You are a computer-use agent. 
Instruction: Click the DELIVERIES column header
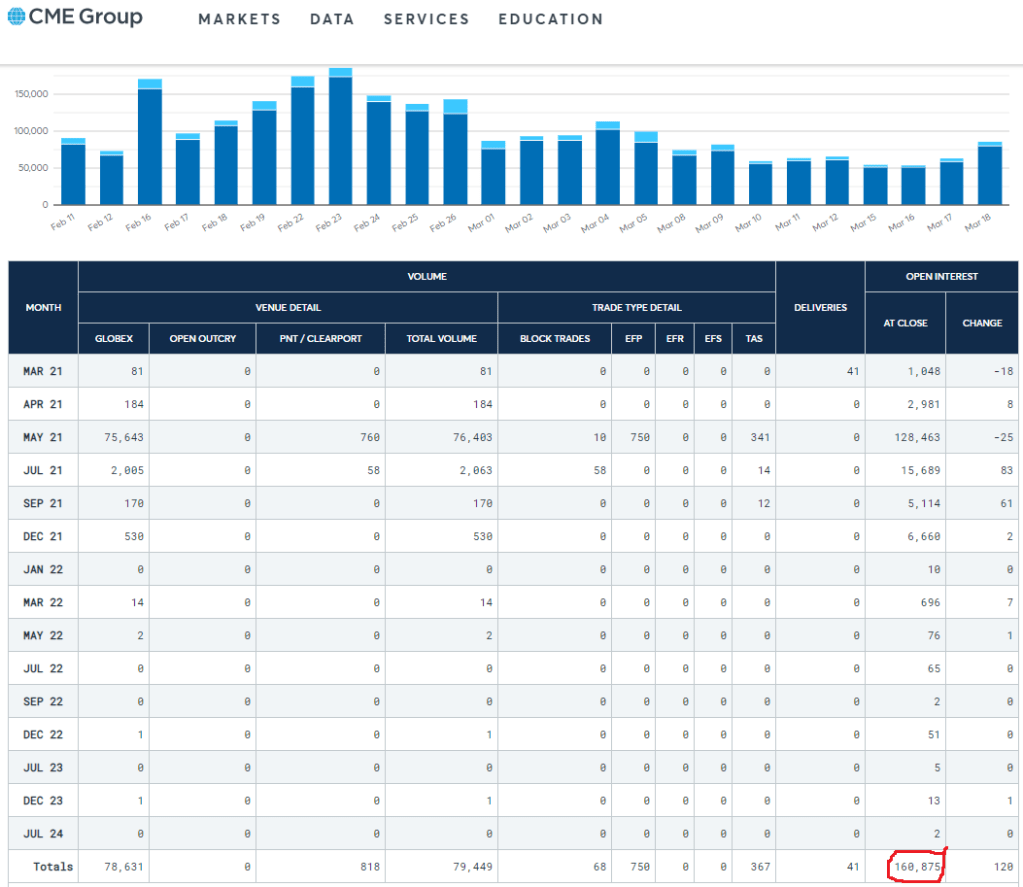820,307
